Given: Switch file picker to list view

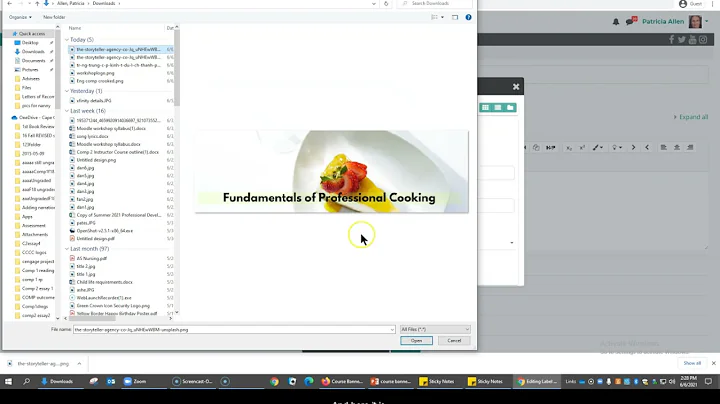Looking at the screenshot, I should 498,107.
